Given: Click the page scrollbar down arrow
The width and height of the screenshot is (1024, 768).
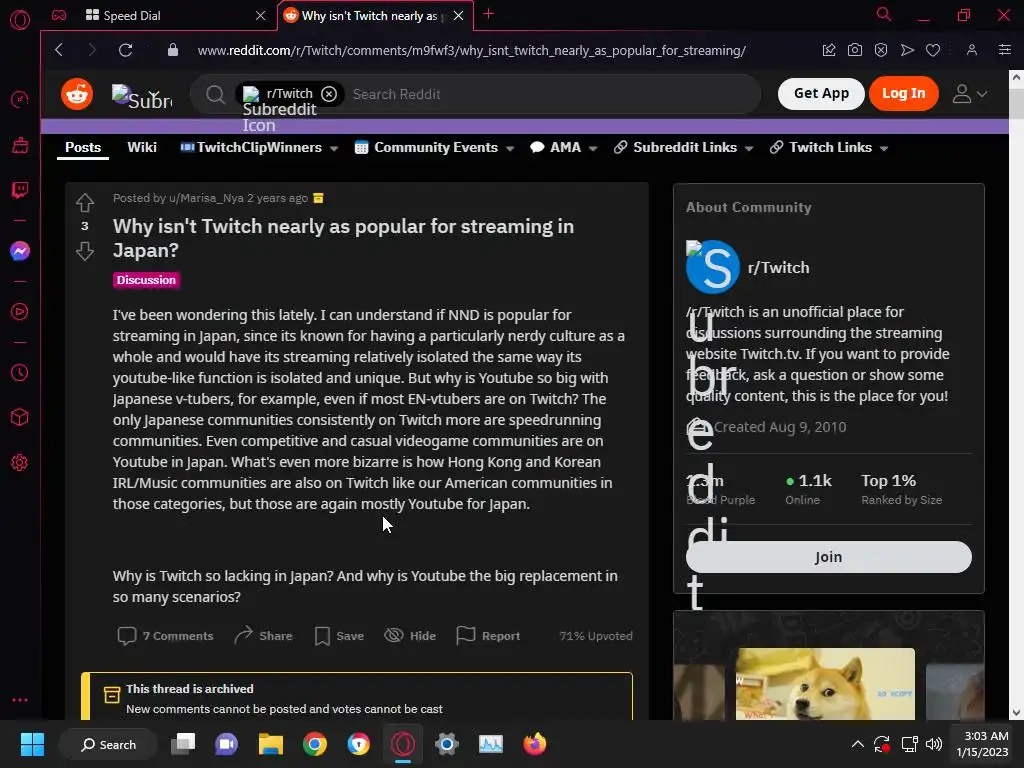Looking at the screenshot, I should coord(1016,712).
